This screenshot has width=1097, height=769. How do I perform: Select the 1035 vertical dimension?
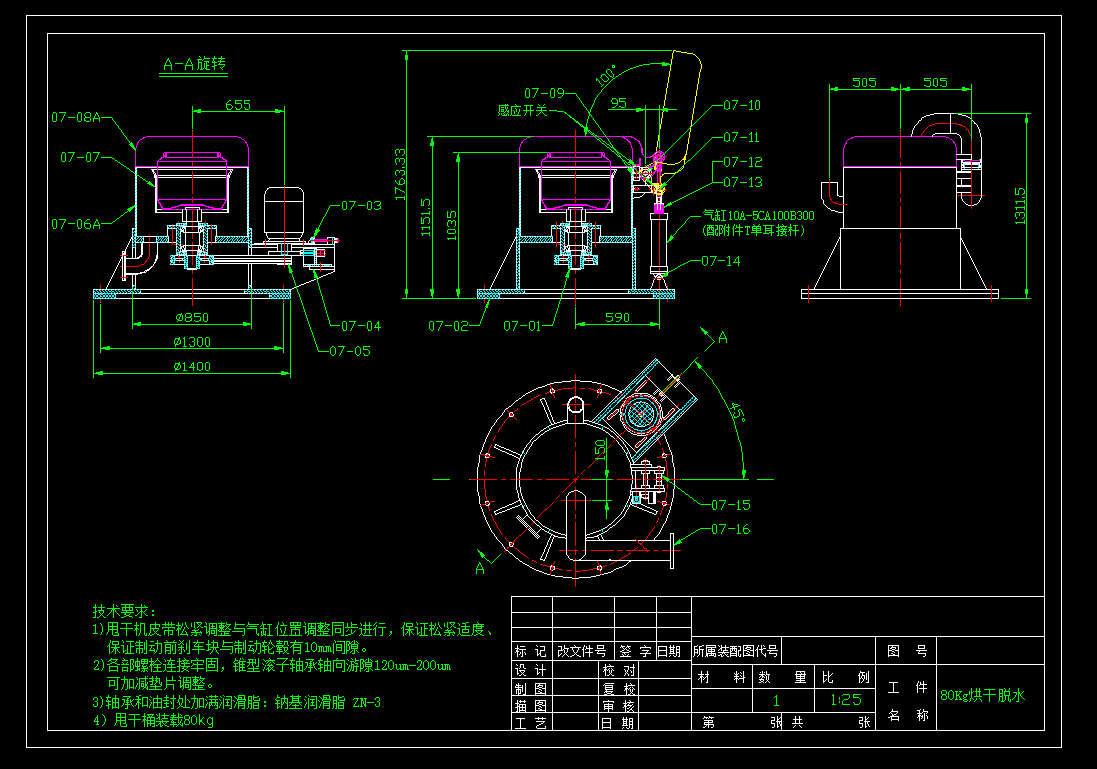click(x=452, y=225)
